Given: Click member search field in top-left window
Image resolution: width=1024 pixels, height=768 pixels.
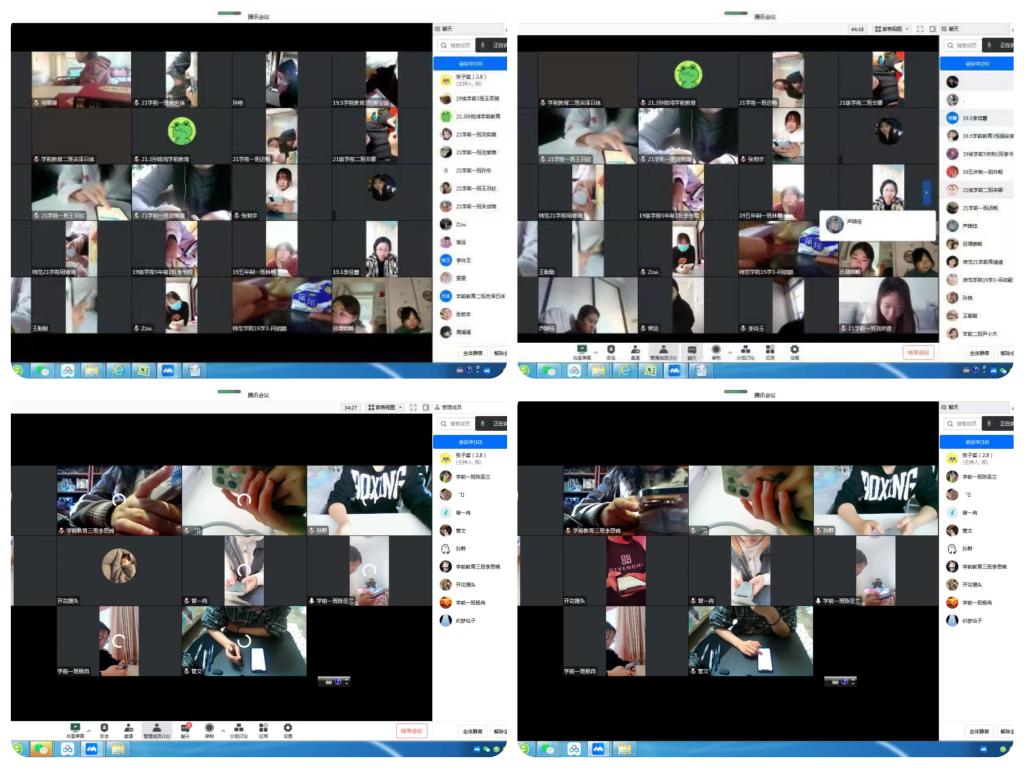Looking at the screenshot, I should (458, 45).
